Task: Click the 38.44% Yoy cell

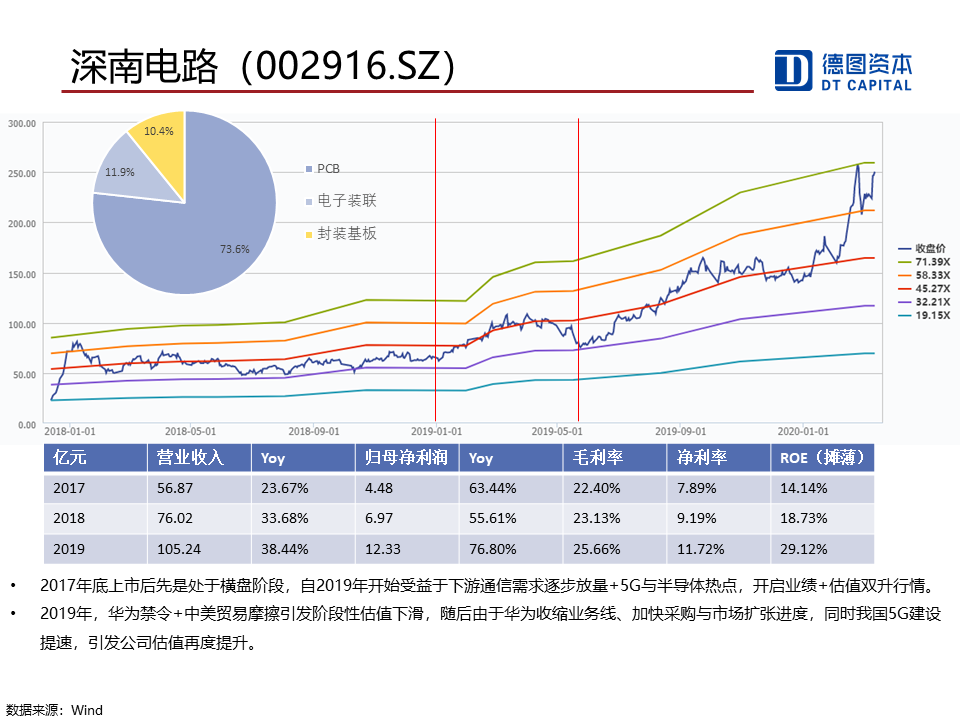Action: point(304,549)
